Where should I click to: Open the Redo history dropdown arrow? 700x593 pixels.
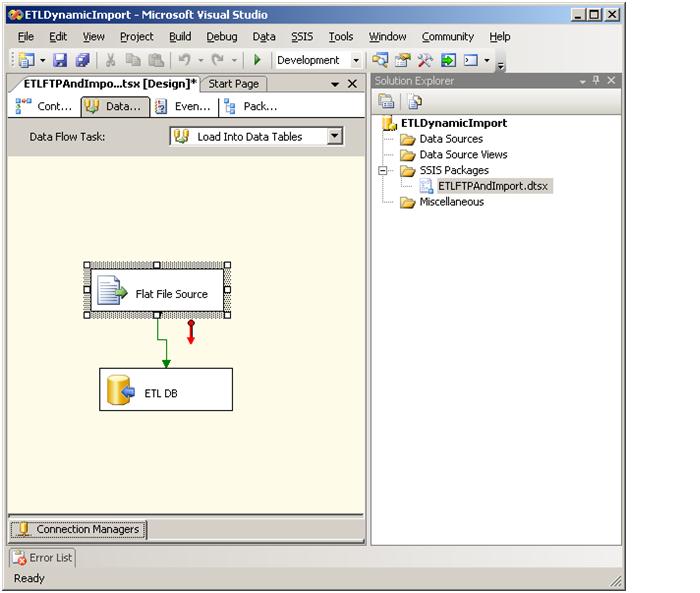tap(234, 60)
